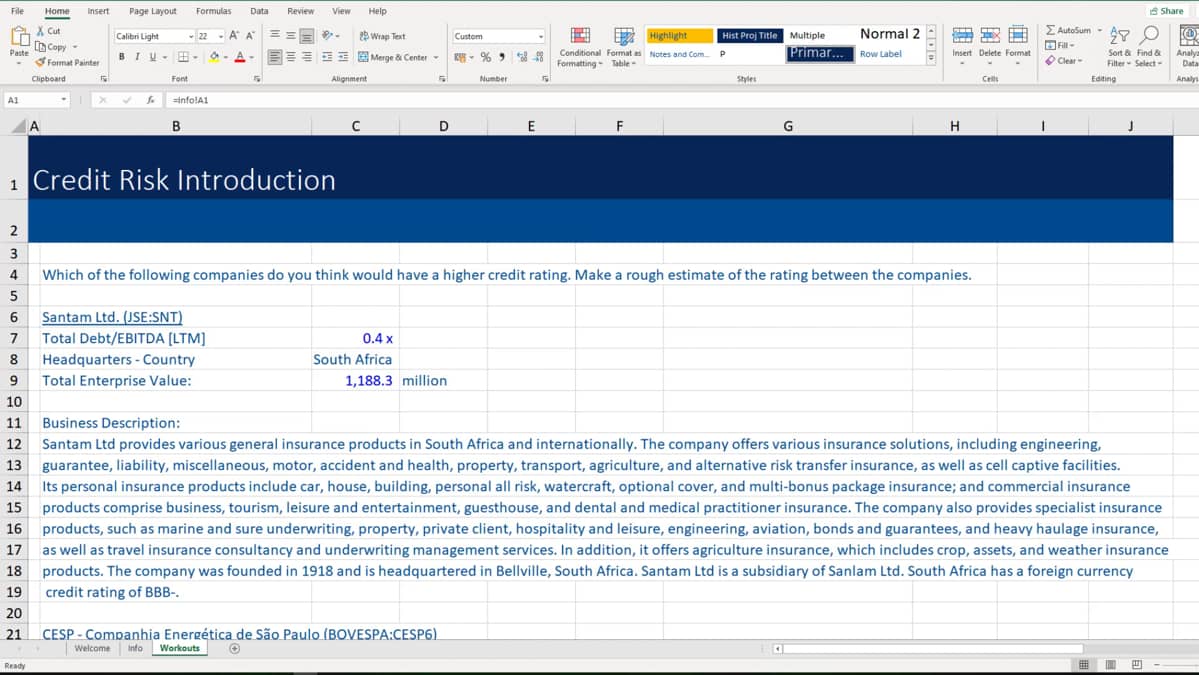Open the Fill dropdown

tap(1060, 45)
